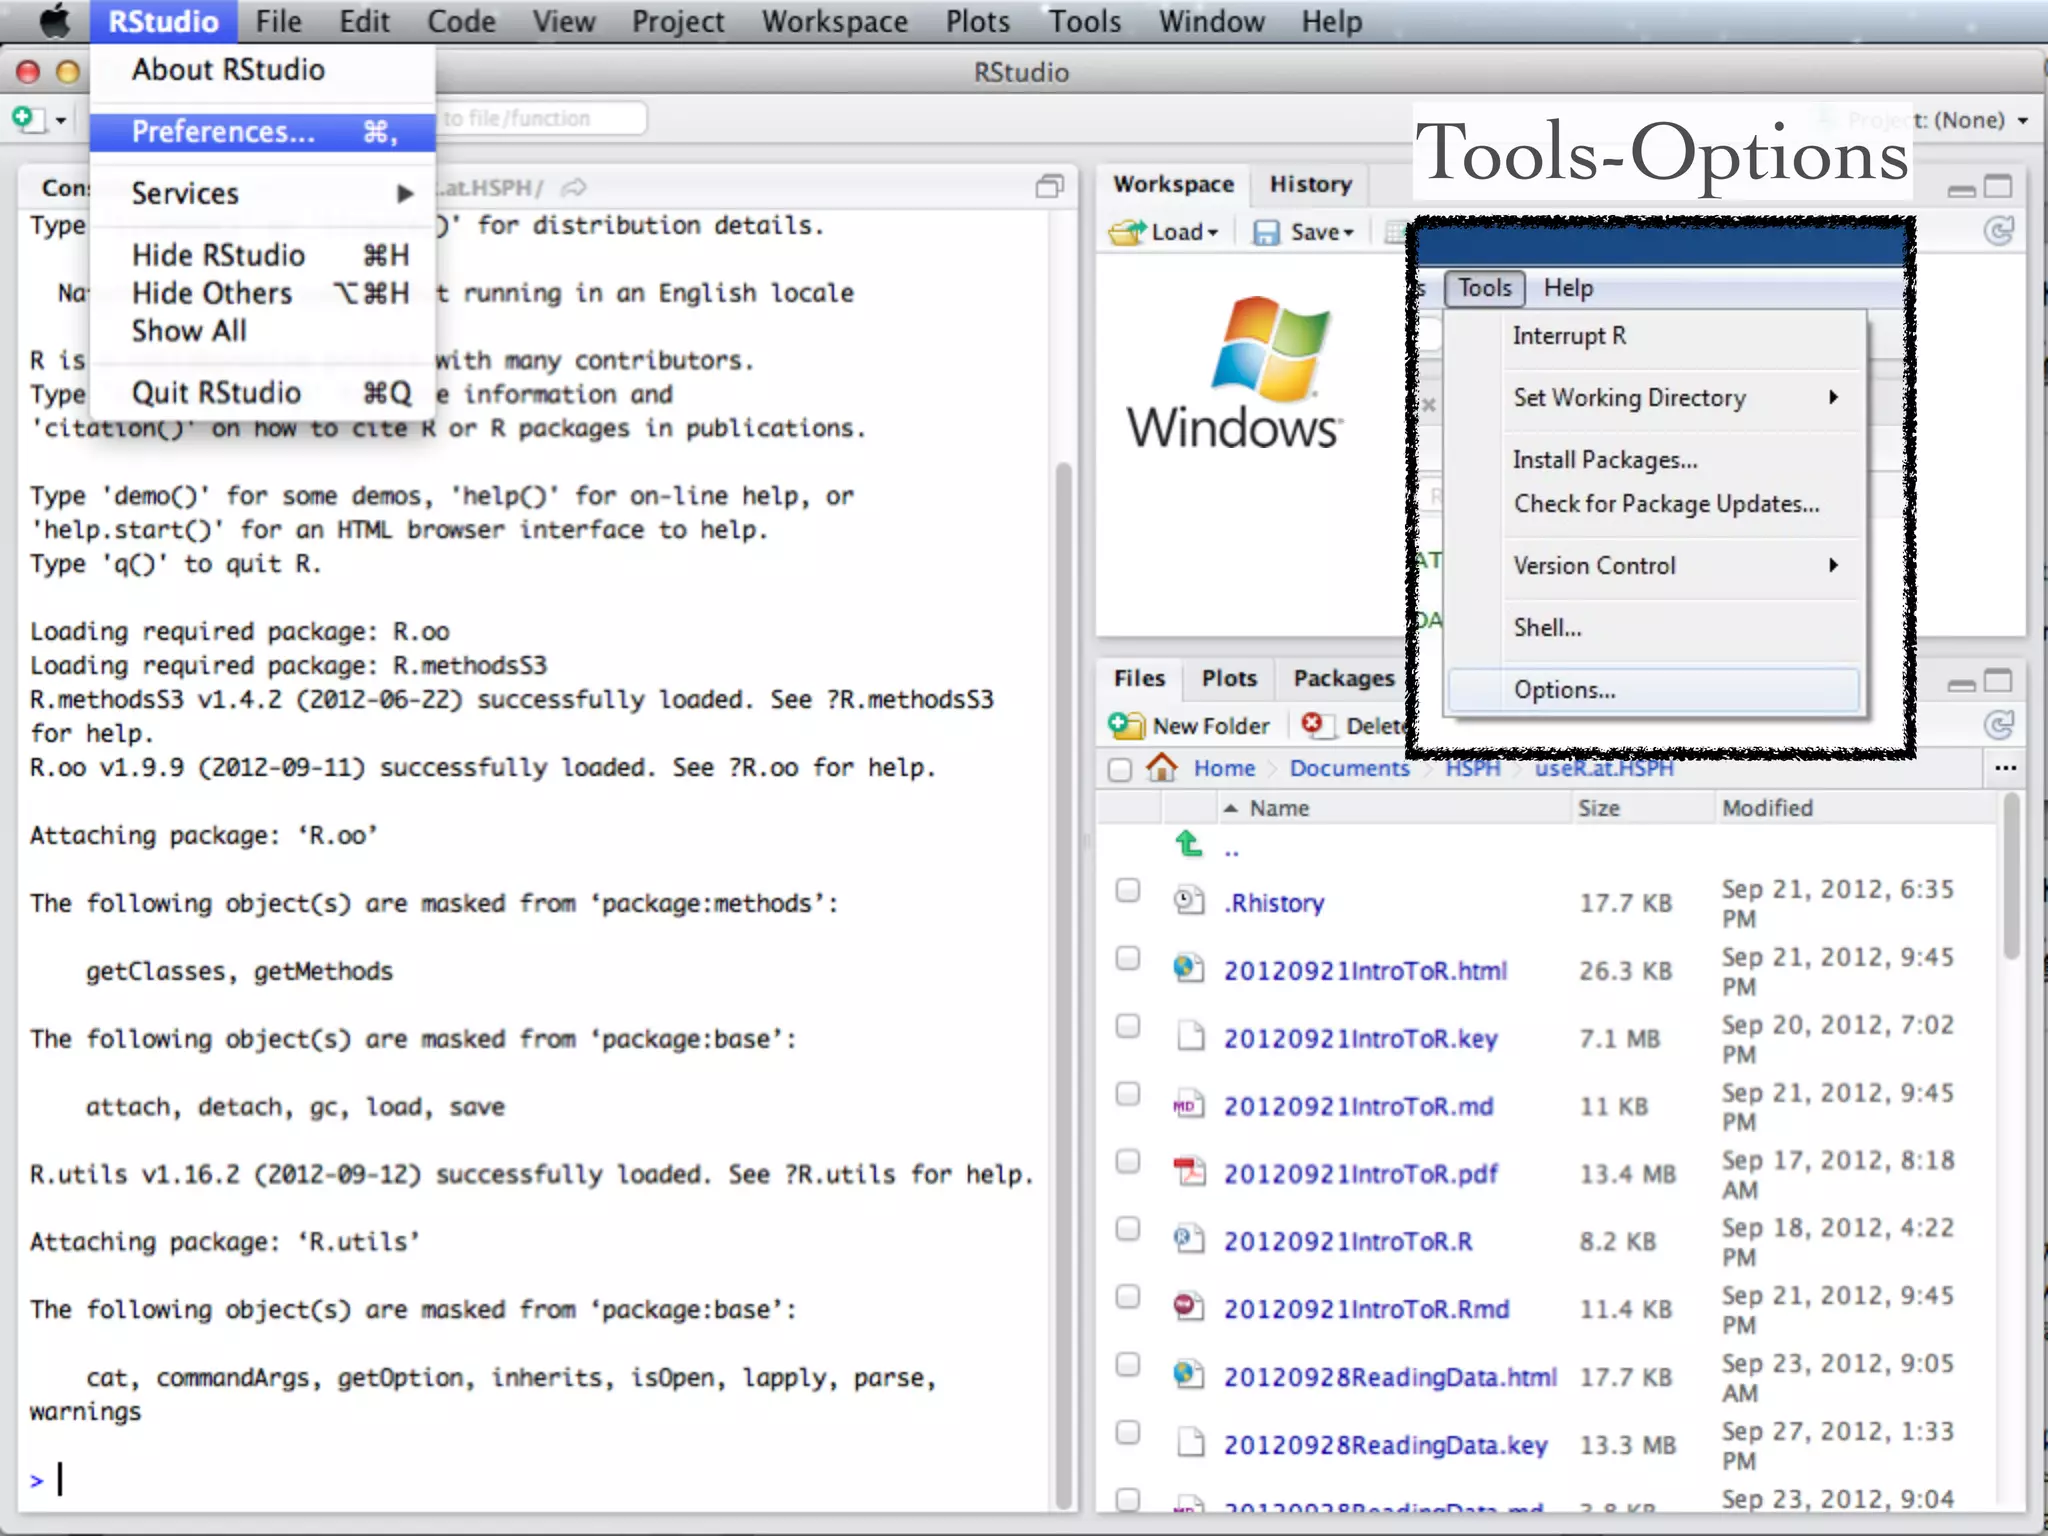Open the 20120921IntroToR.Rmd file link
Image resolution: width=2048 pixels, height=1536 pixels.
pos(1366,1308)
